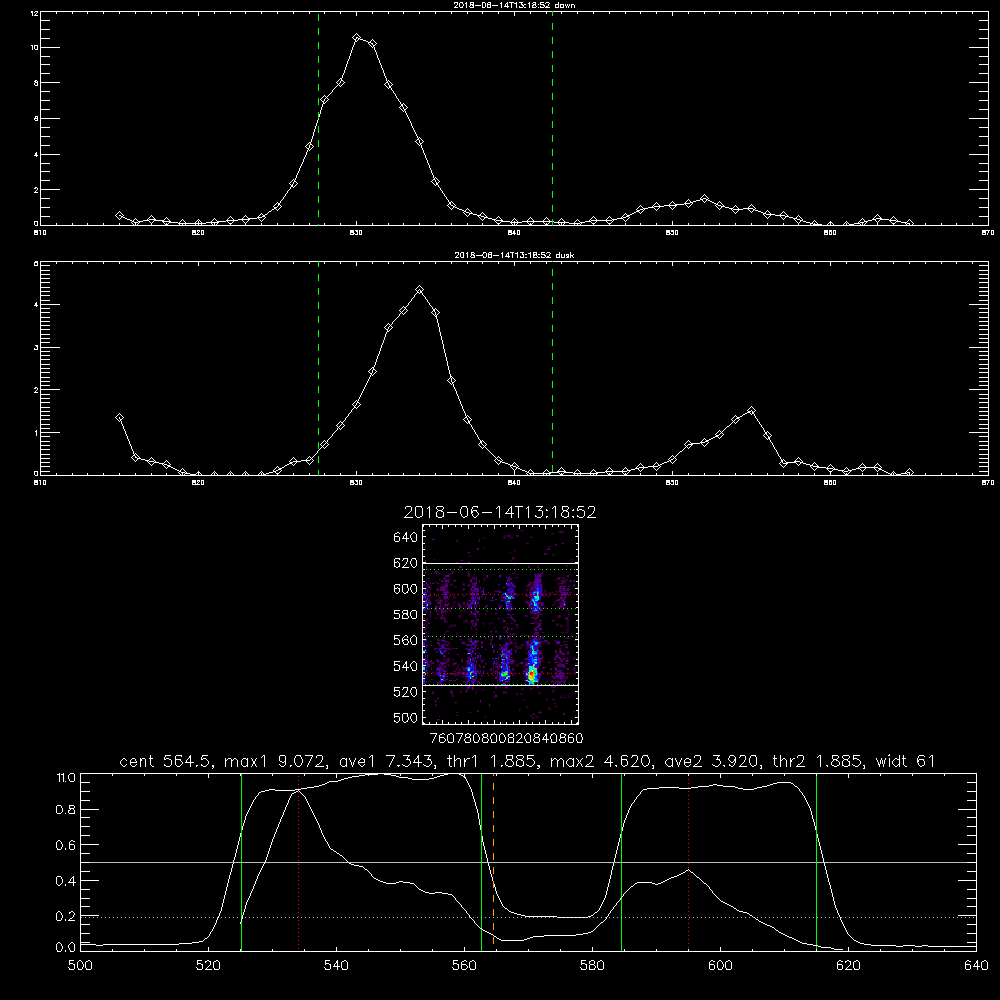1000x1000 pixels.
Task: Click the 'max1 9.072' header value
Action: (x=276, y=761)
